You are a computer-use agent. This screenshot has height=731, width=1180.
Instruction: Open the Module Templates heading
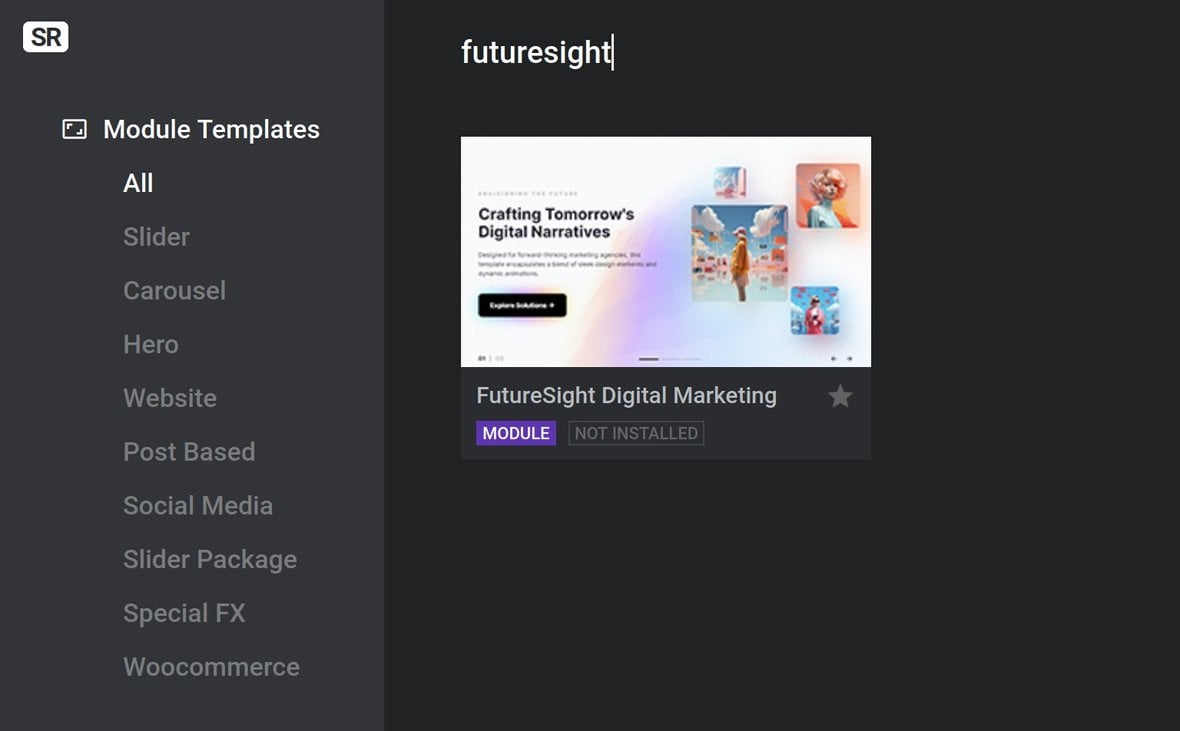point(211,129)
